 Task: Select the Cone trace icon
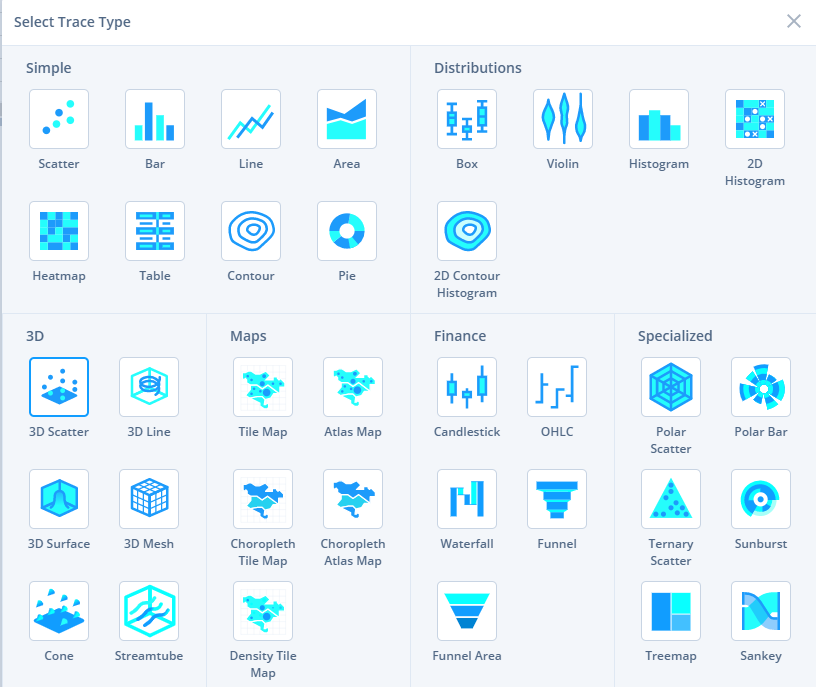pos(59,611)
